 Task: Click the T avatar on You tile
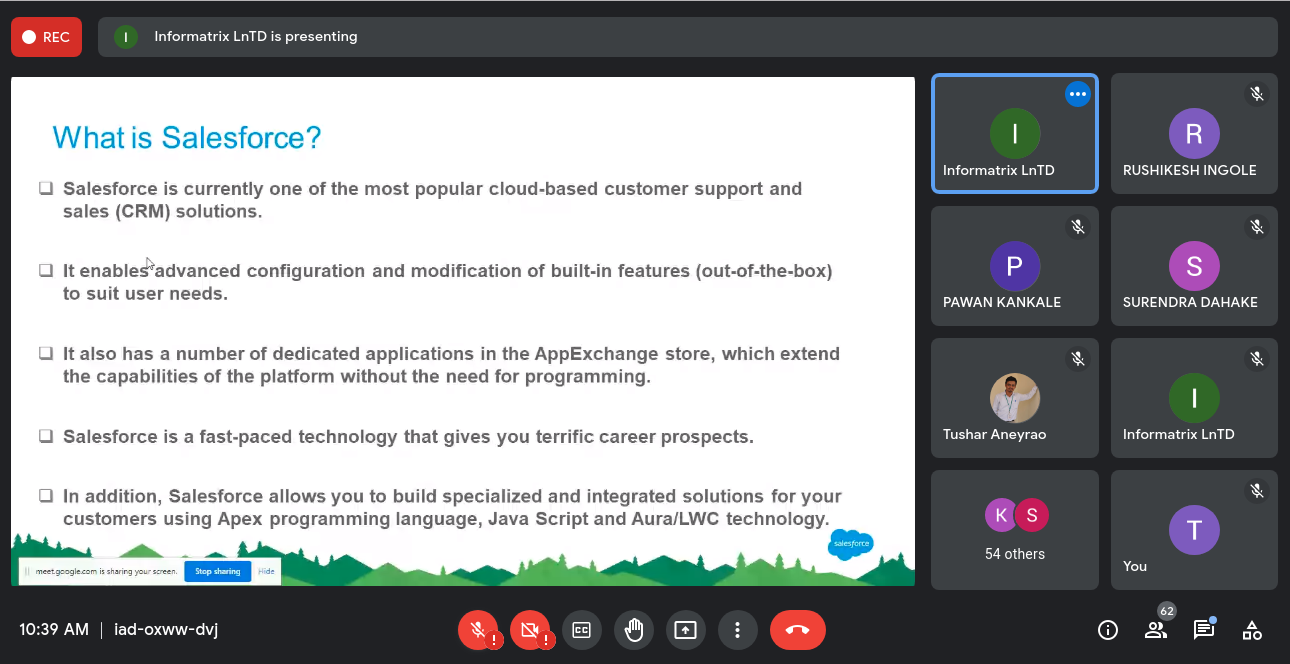click(x=1194, y=530)
